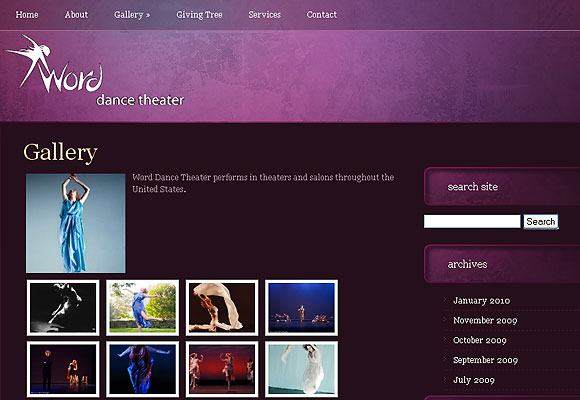
Task: Open the red backdrop dancers thumbnail
Action: tap(222, 369)
